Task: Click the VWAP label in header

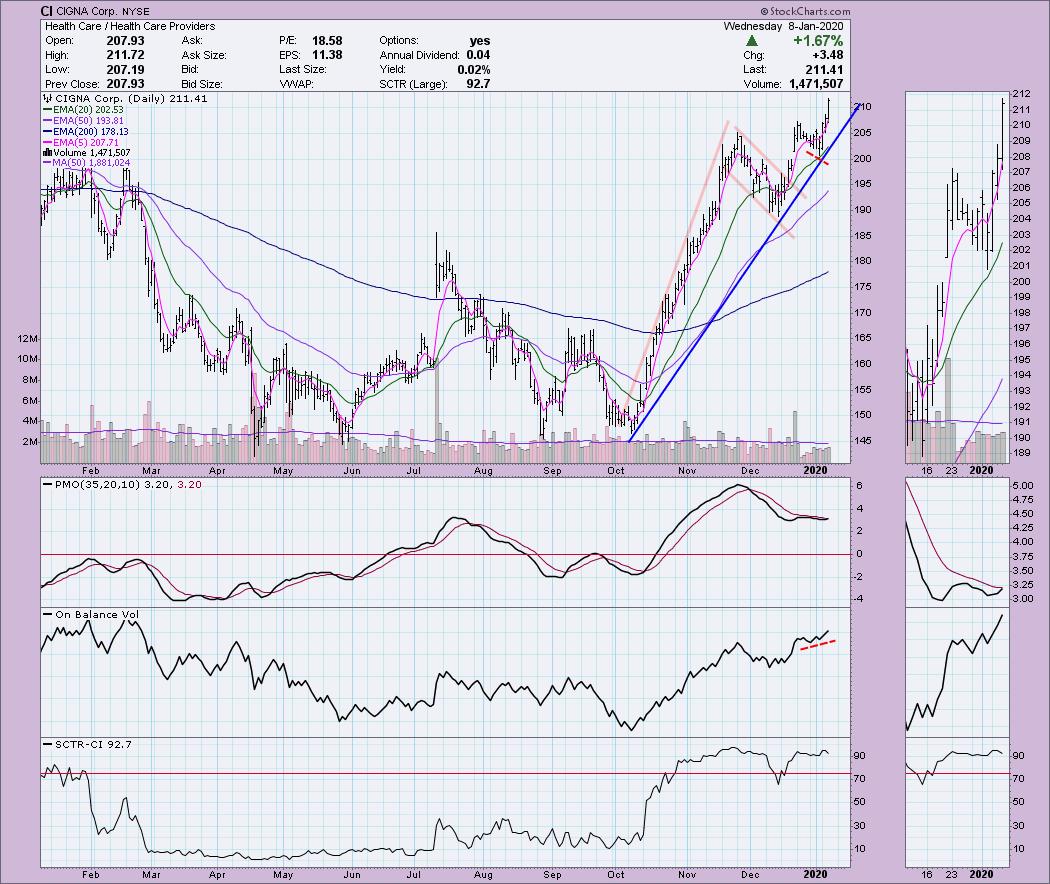Action: tap(297, 84)
